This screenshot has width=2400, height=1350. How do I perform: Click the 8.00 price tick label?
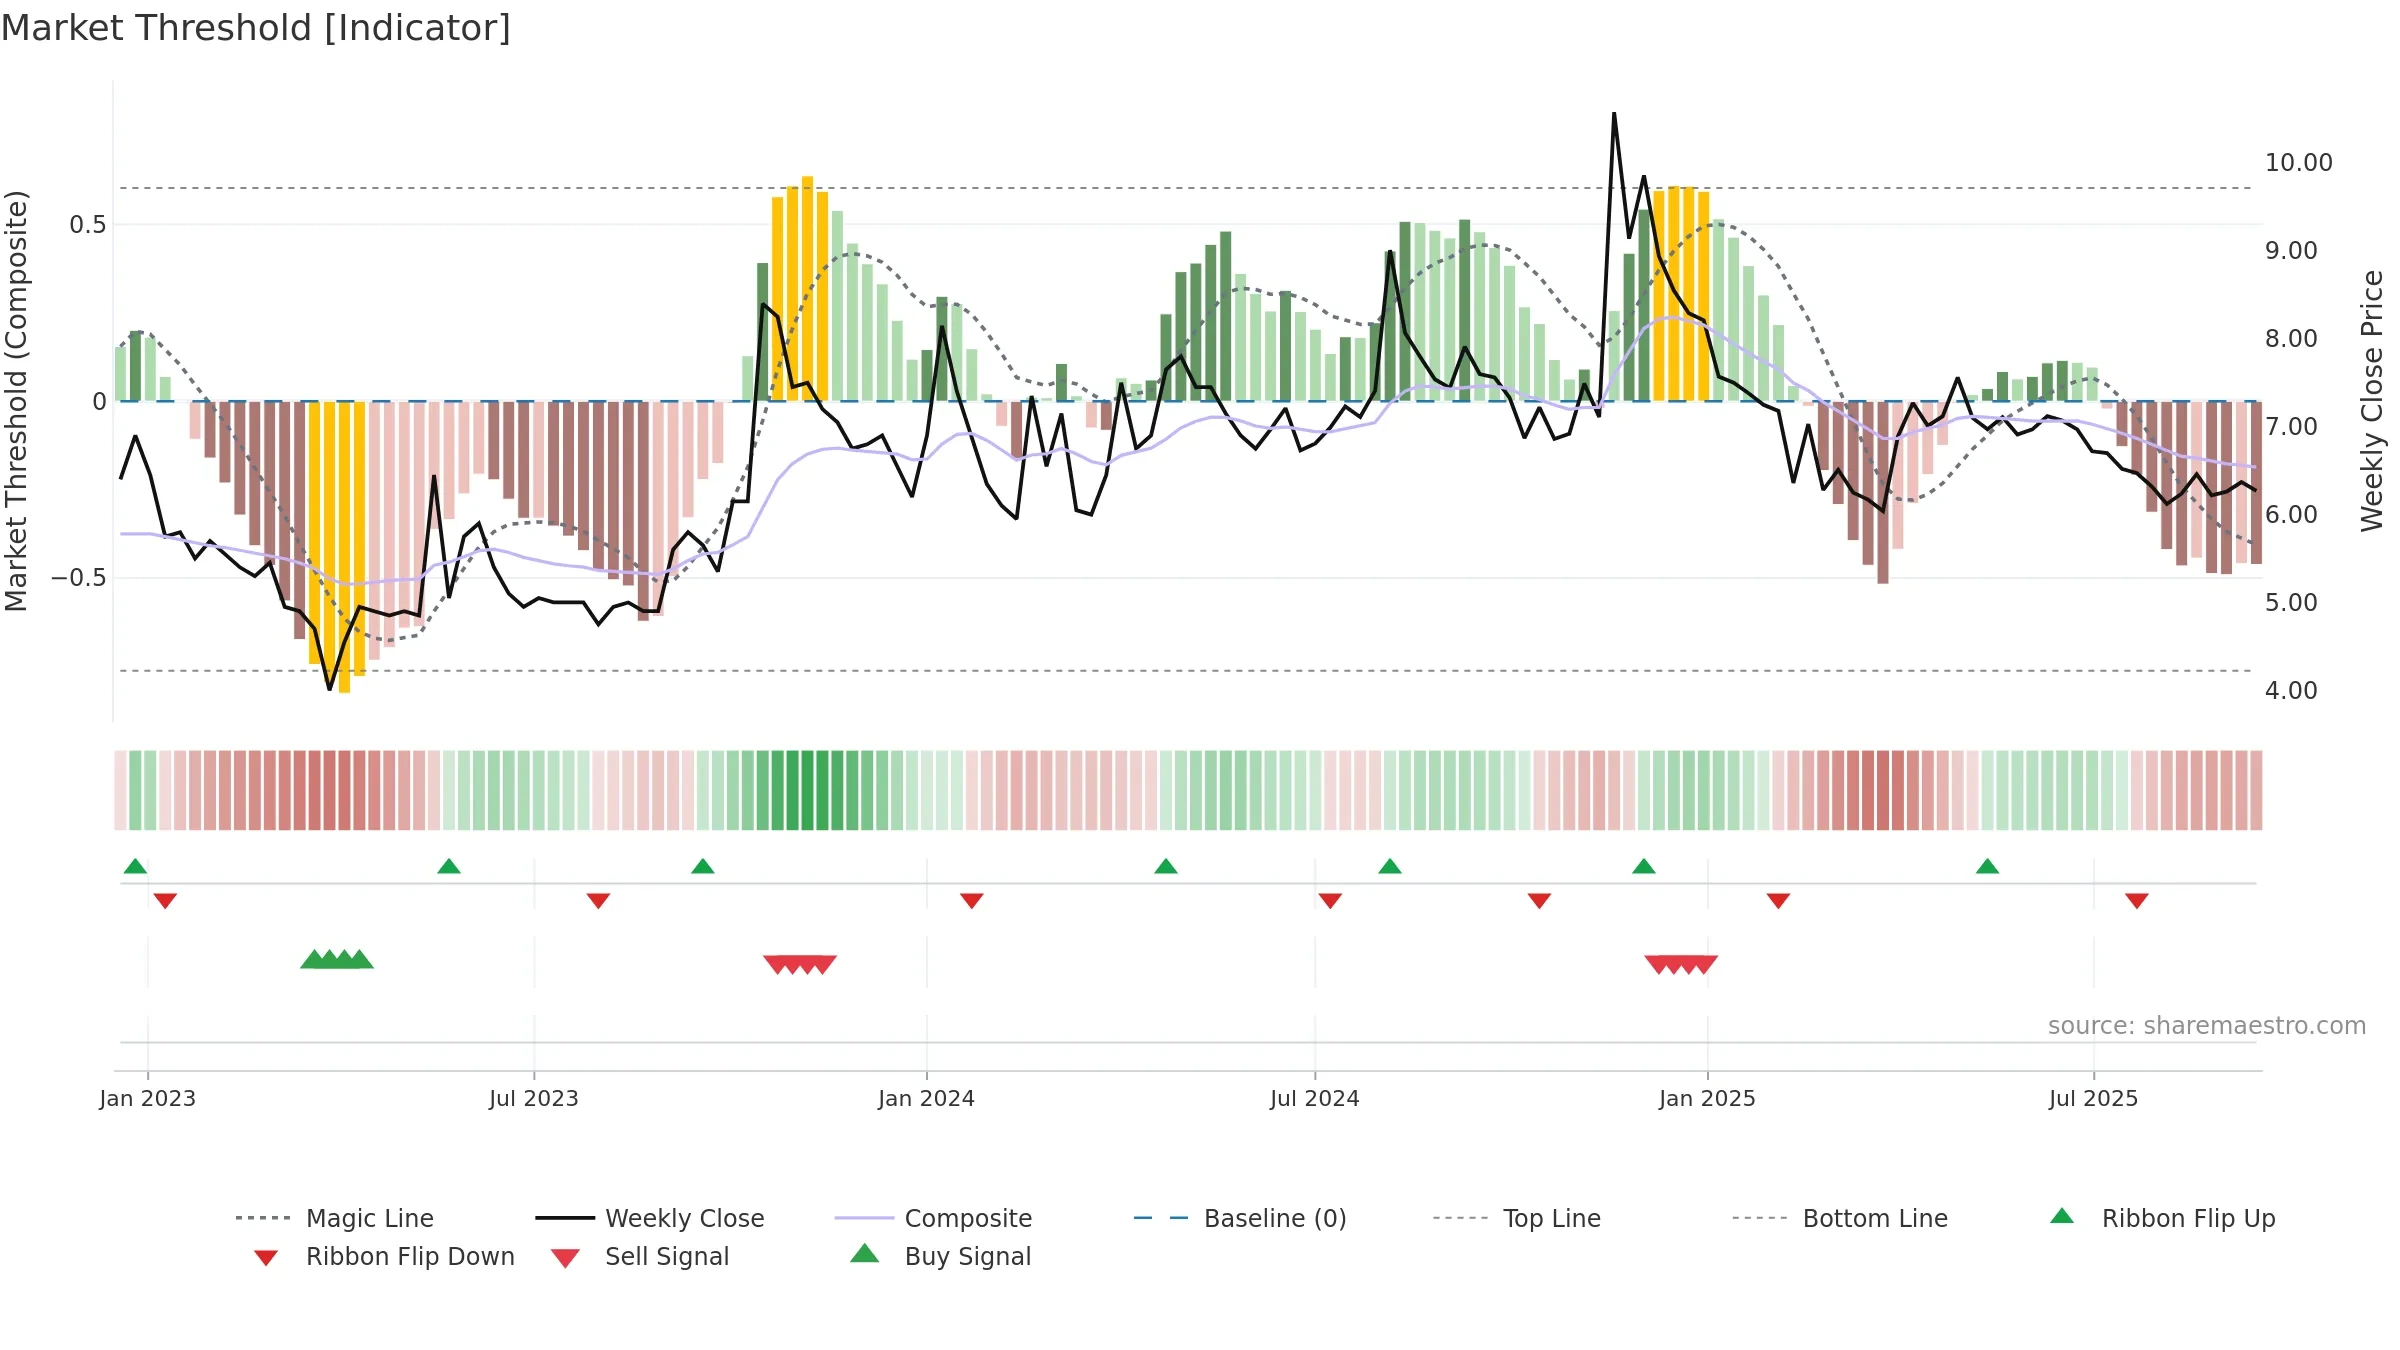(2291, 339)
